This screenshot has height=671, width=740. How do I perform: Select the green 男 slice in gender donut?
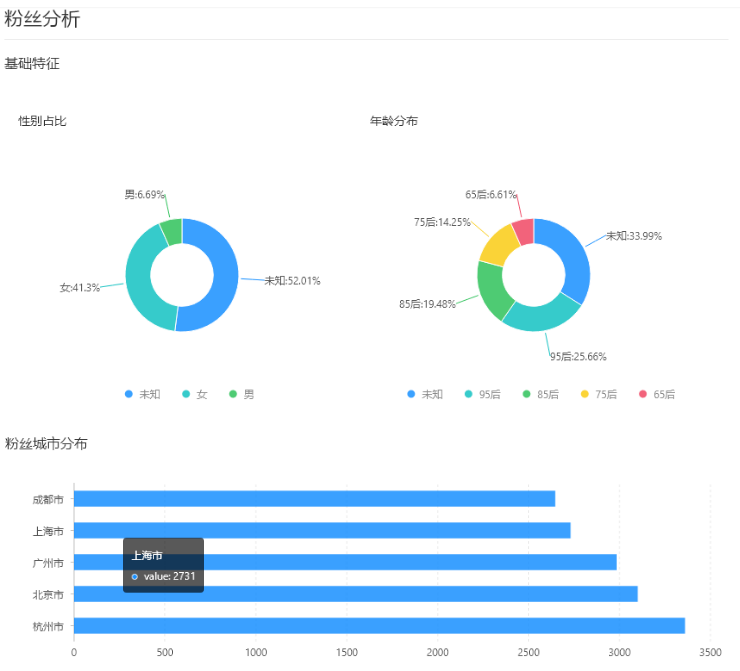[172, 232]
